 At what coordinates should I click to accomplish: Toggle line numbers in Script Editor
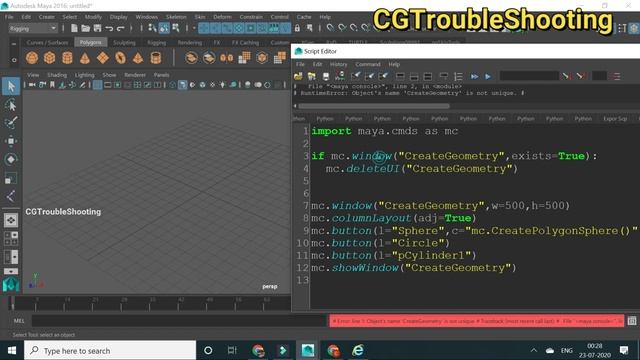[458, 76]
